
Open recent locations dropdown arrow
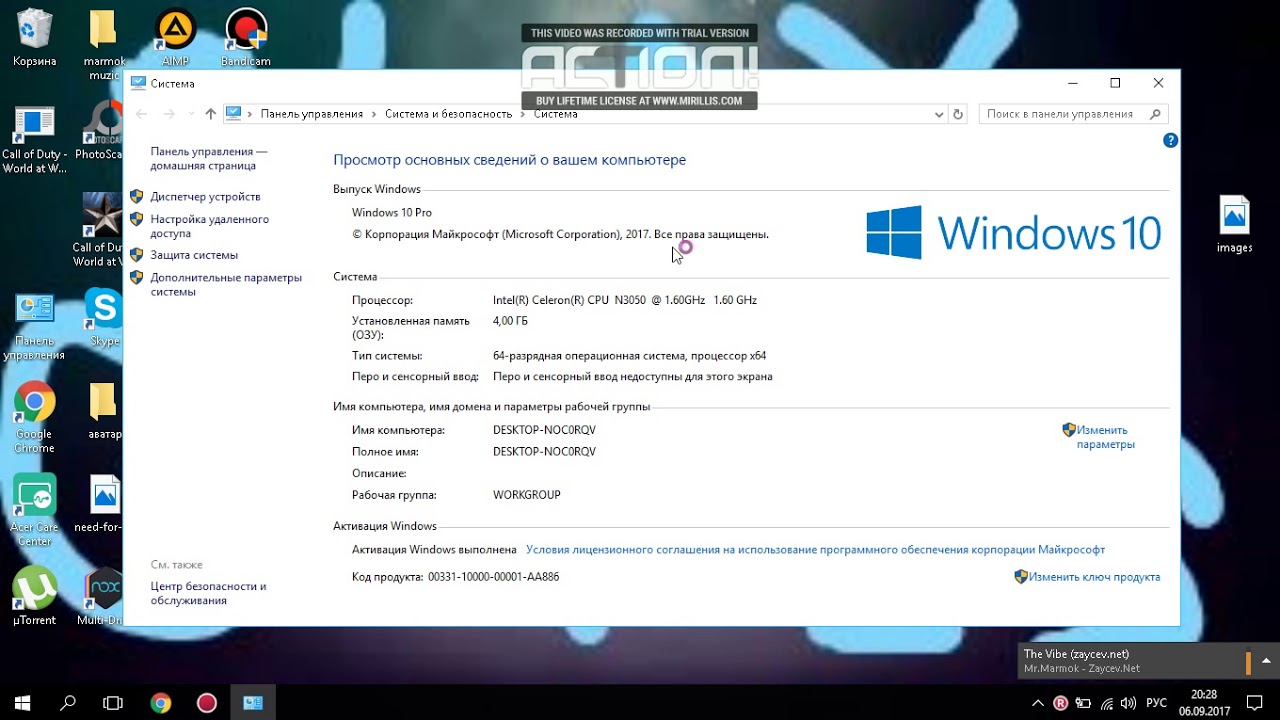(190, 114)
